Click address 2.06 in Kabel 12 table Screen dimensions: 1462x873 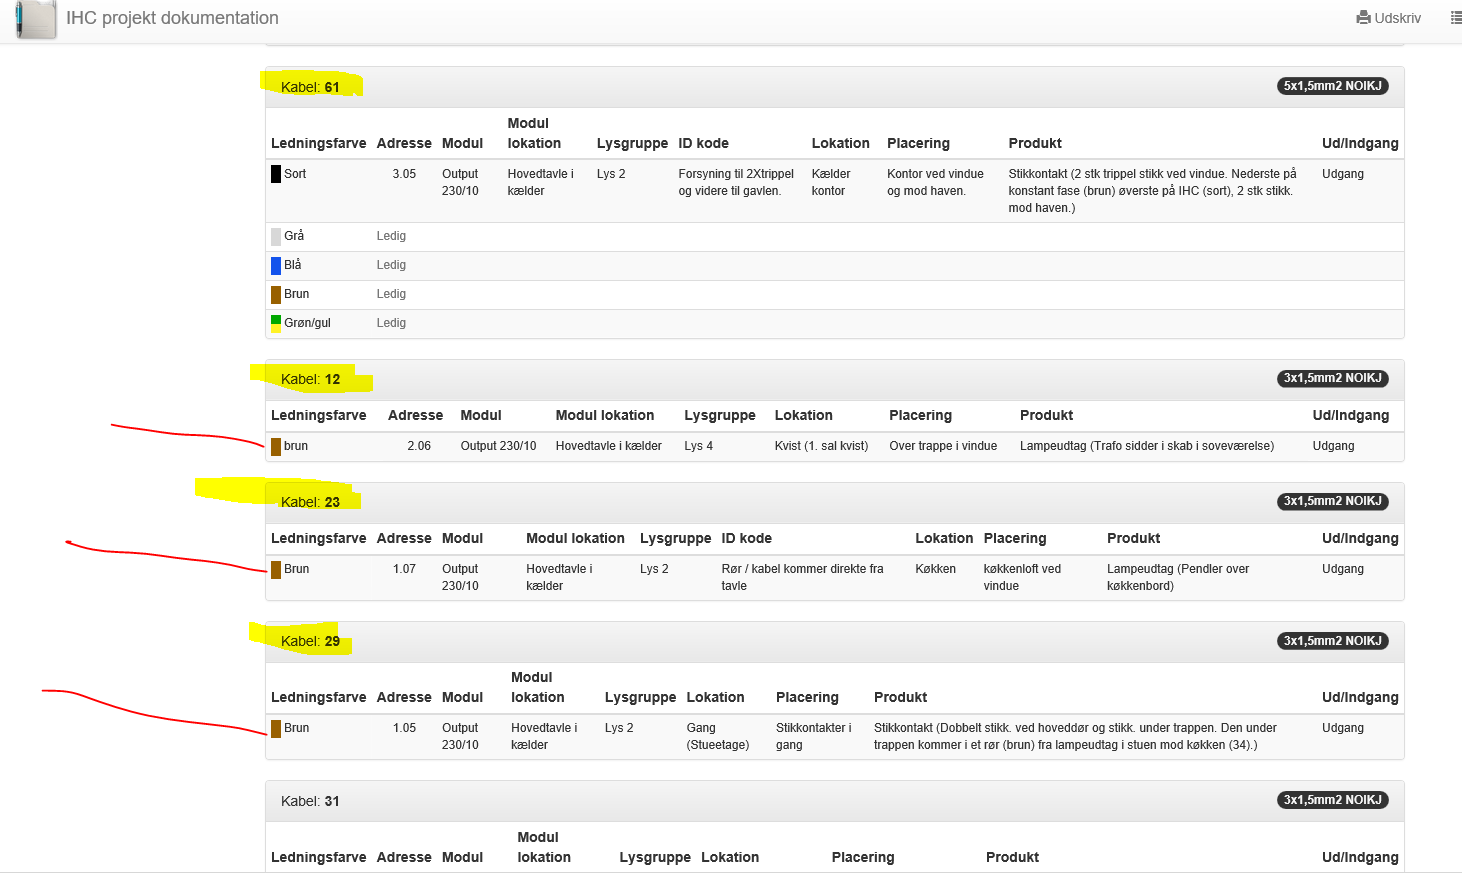pyautogui.click(x=418, y=446)
